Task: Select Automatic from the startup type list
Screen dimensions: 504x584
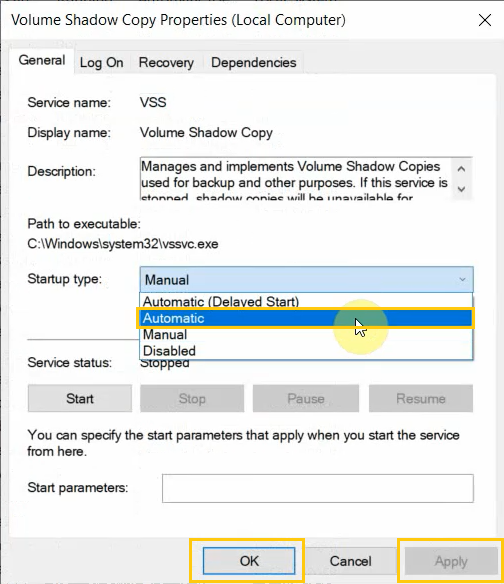Action: 306,318
